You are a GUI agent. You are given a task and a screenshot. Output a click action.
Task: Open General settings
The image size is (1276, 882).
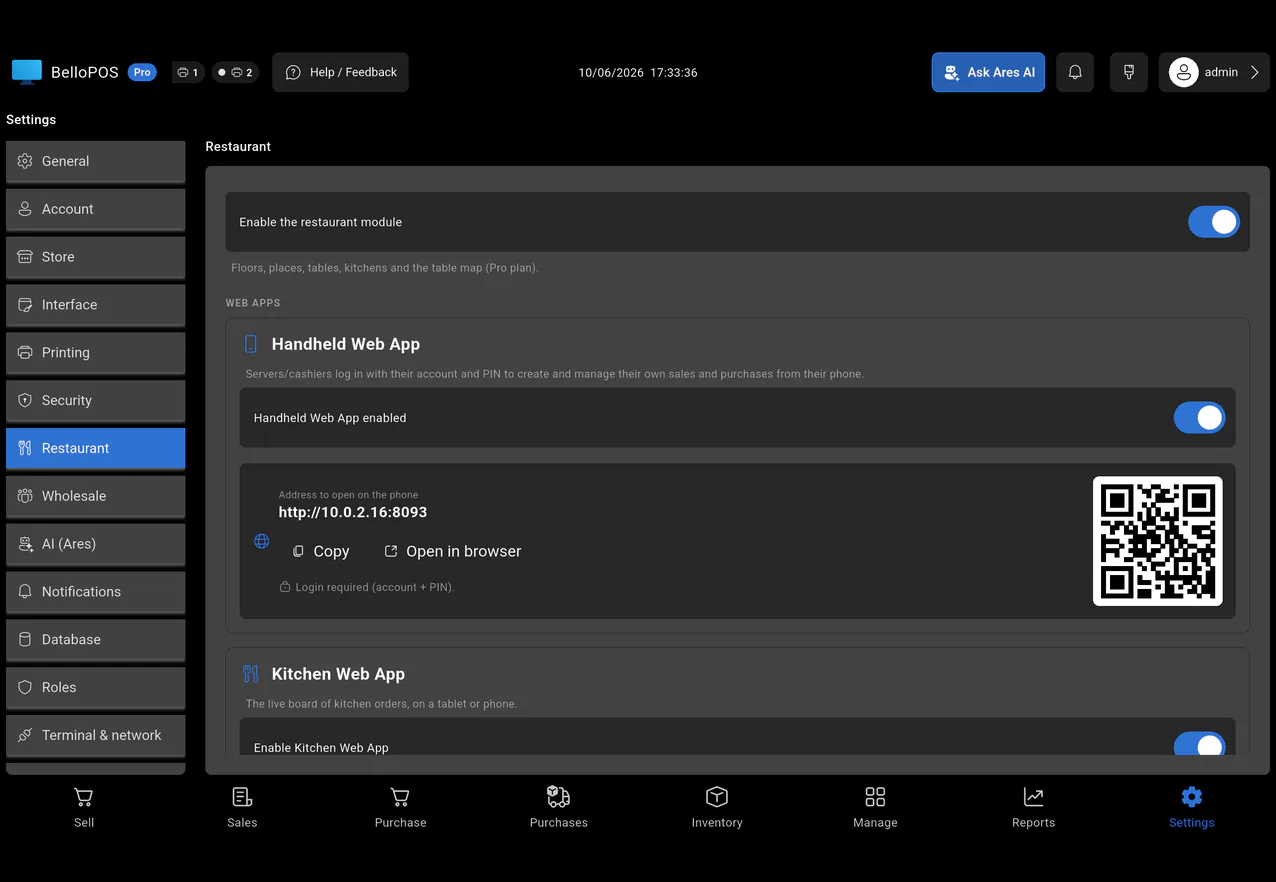point(95,161)
